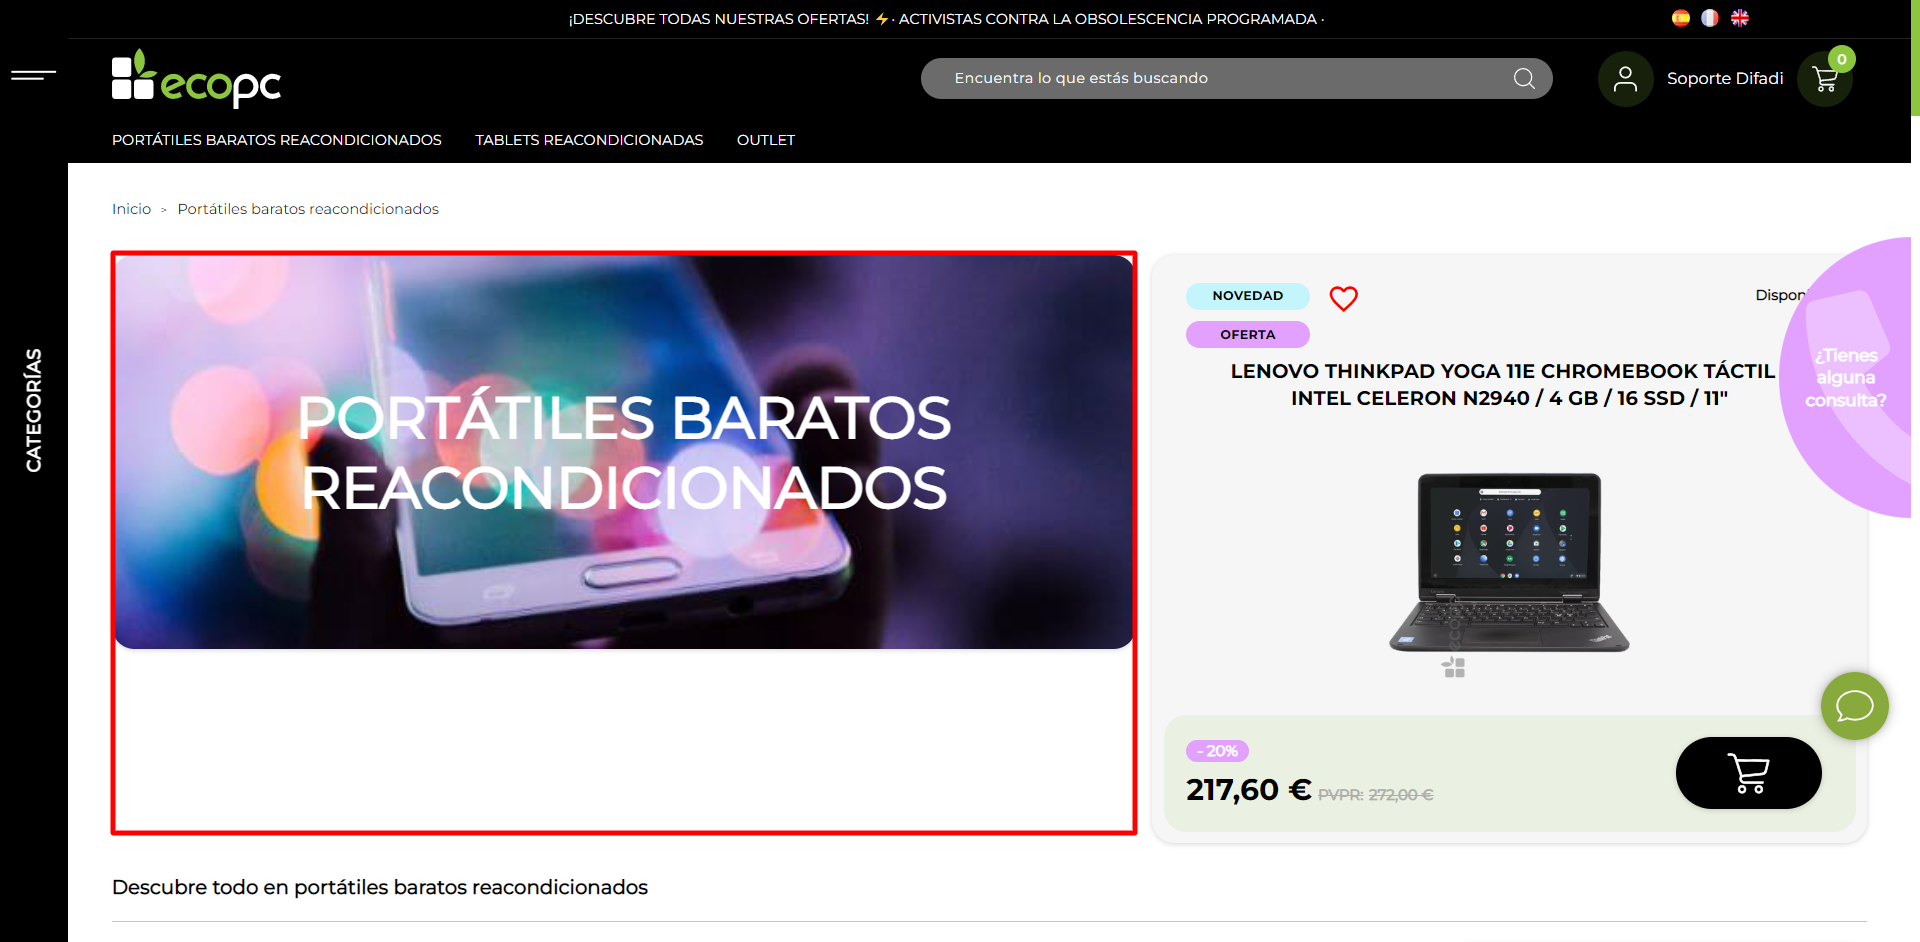Open the green chat bubble widget
The width and height of the screenshot is (1920, 942).
pos(1854,706)
